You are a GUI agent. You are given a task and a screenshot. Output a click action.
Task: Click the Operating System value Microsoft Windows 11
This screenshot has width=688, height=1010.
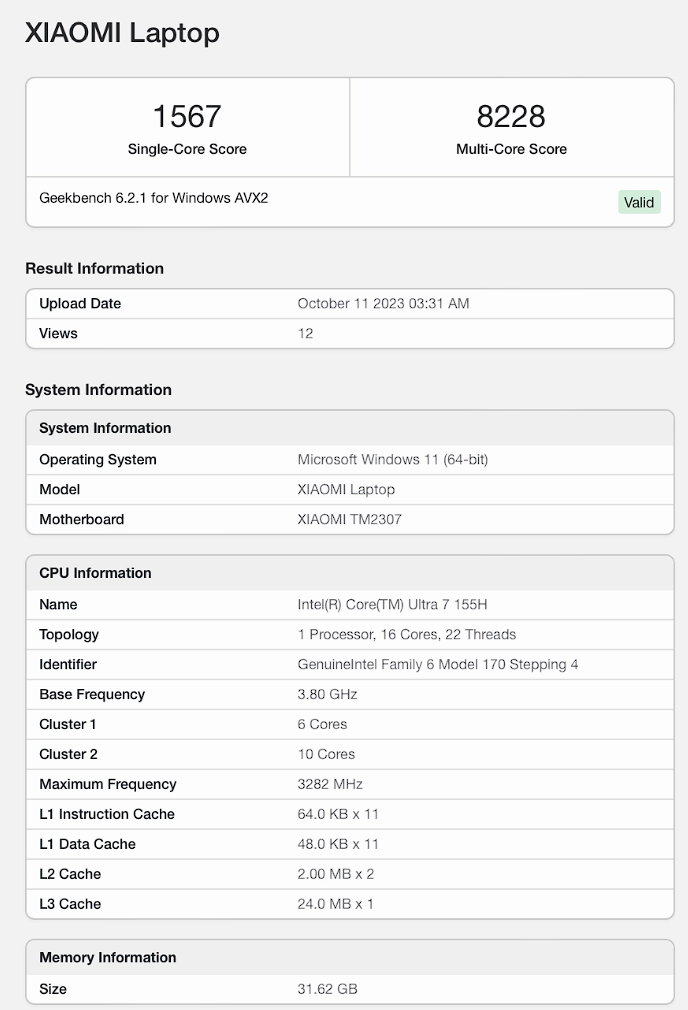click(392, 460)
